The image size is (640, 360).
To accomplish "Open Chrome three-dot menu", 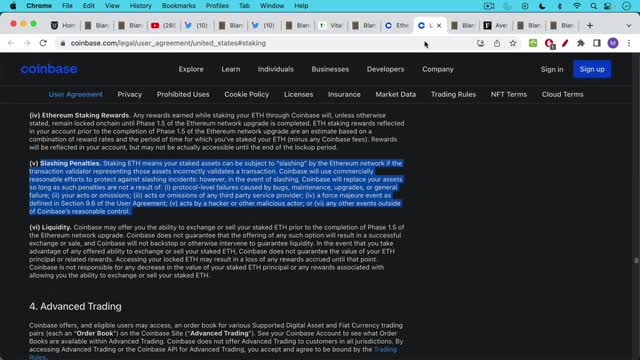I will point(629,43).
